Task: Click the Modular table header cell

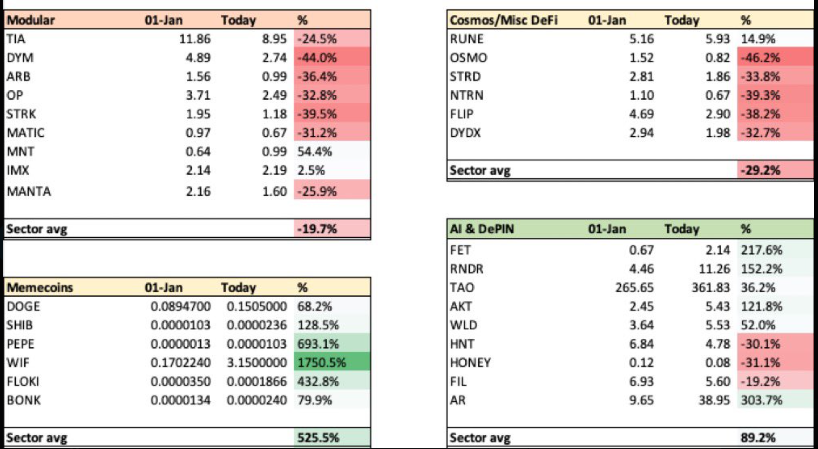Action: pyautogui.click(x=30, y=21)
